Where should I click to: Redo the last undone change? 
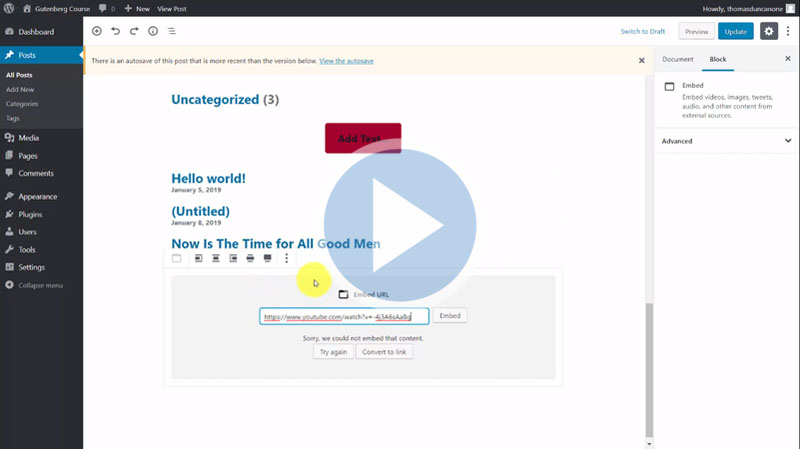click(134, 32)
